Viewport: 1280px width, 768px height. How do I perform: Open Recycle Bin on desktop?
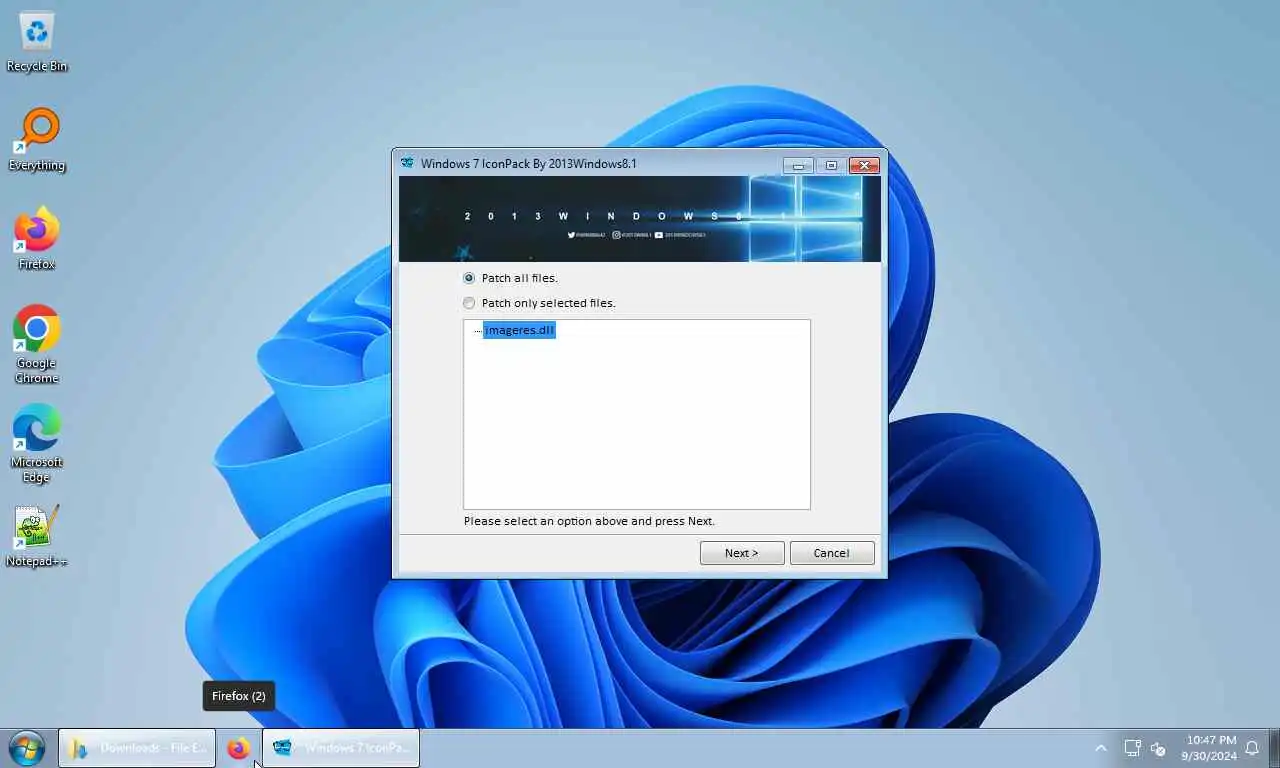(37, 43)
